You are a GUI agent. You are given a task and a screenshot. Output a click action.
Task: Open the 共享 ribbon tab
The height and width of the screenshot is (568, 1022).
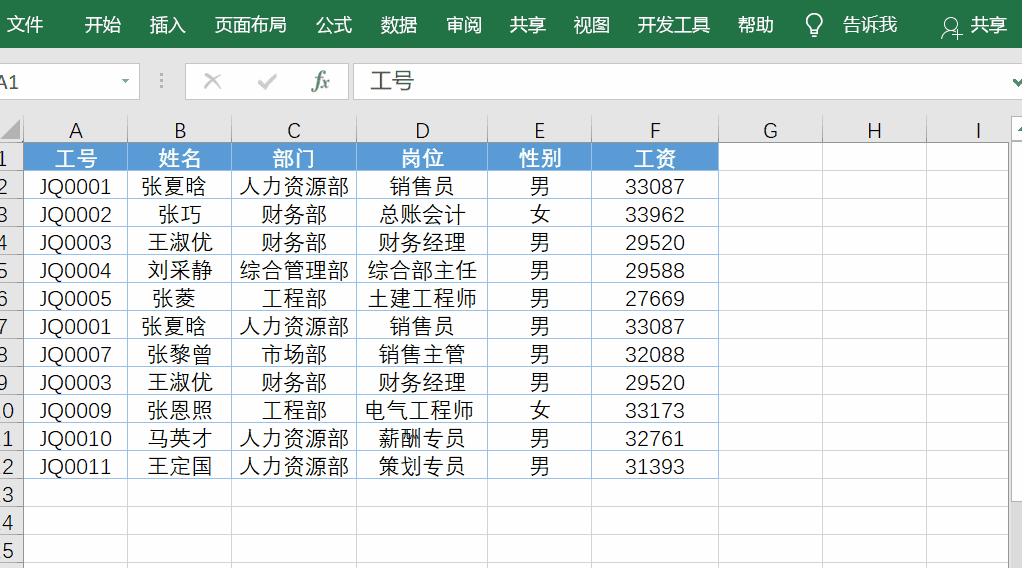[x=528, y=25]
